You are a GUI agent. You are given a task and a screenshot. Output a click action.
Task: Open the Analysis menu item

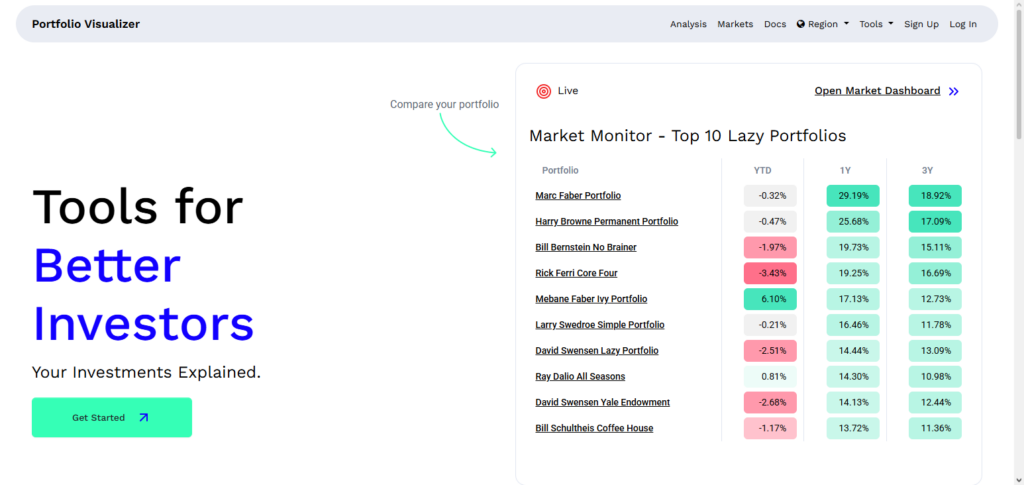pyautogui.click(x=688, y=24)
